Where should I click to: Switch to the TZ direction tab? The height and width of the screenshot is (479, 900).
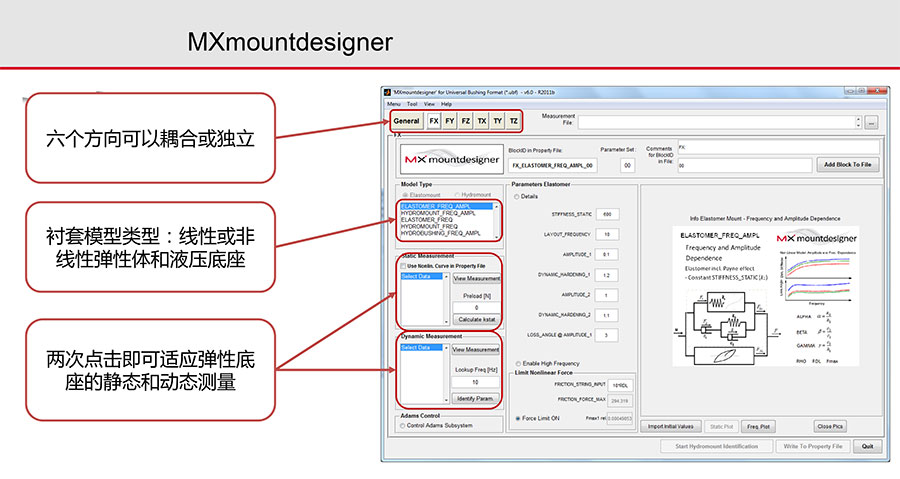pyautogui.click(x=514, y=121)
